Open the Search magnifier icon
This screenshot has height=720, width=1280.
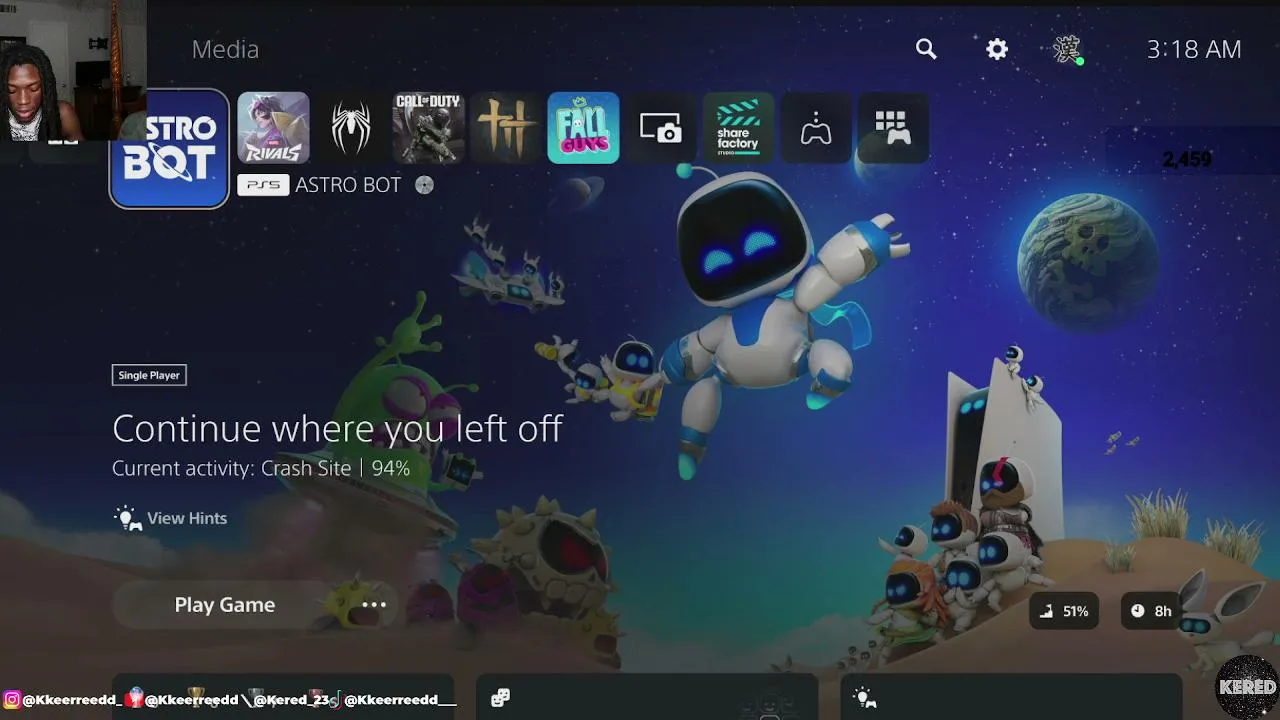click(926, 49)
